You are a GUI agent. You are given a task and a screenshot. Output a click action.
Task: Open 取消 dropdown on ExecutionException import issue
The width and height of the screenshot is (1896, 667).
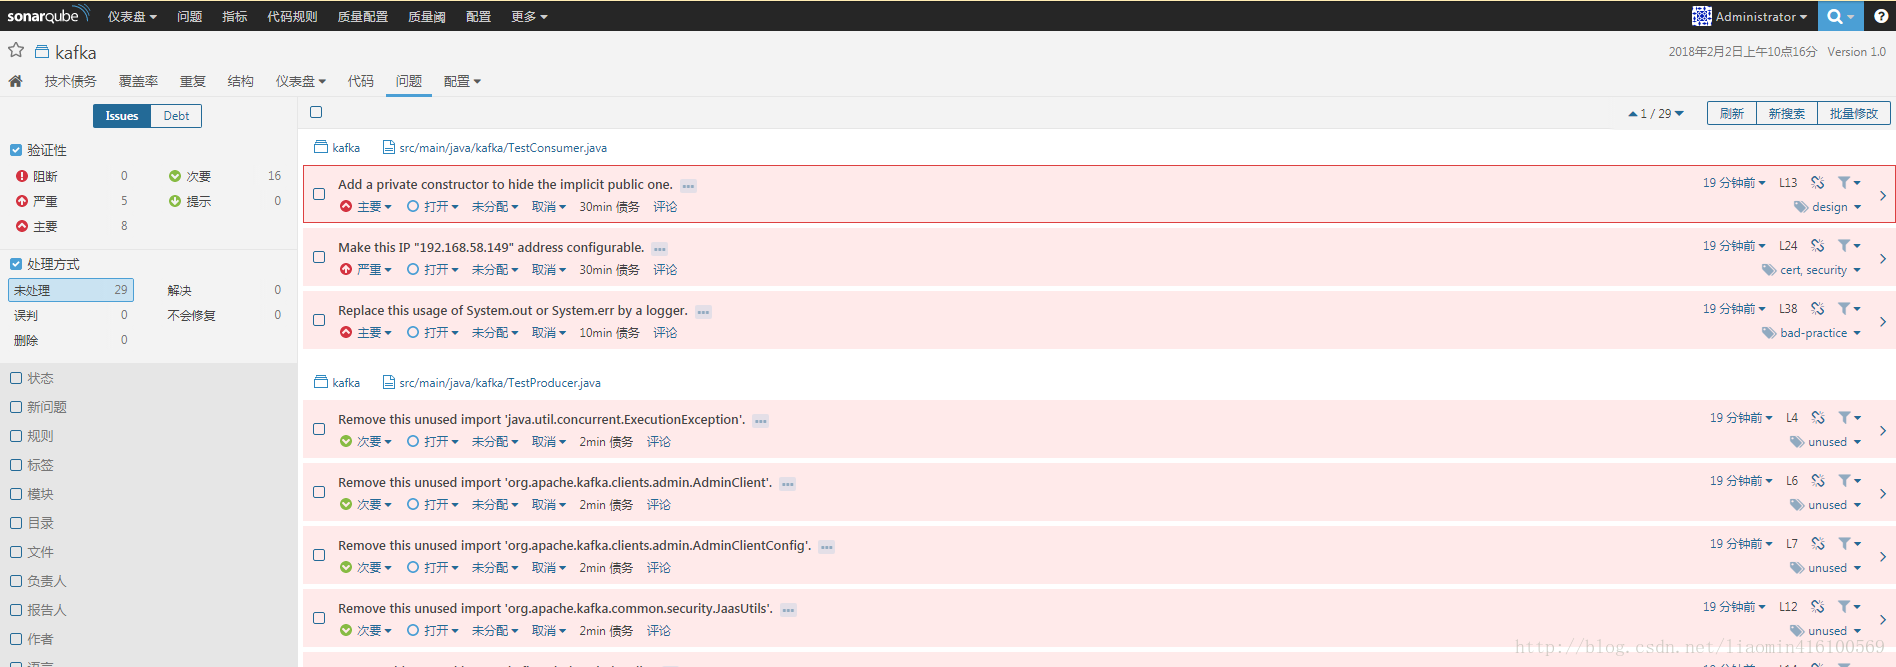pos(549,442)
